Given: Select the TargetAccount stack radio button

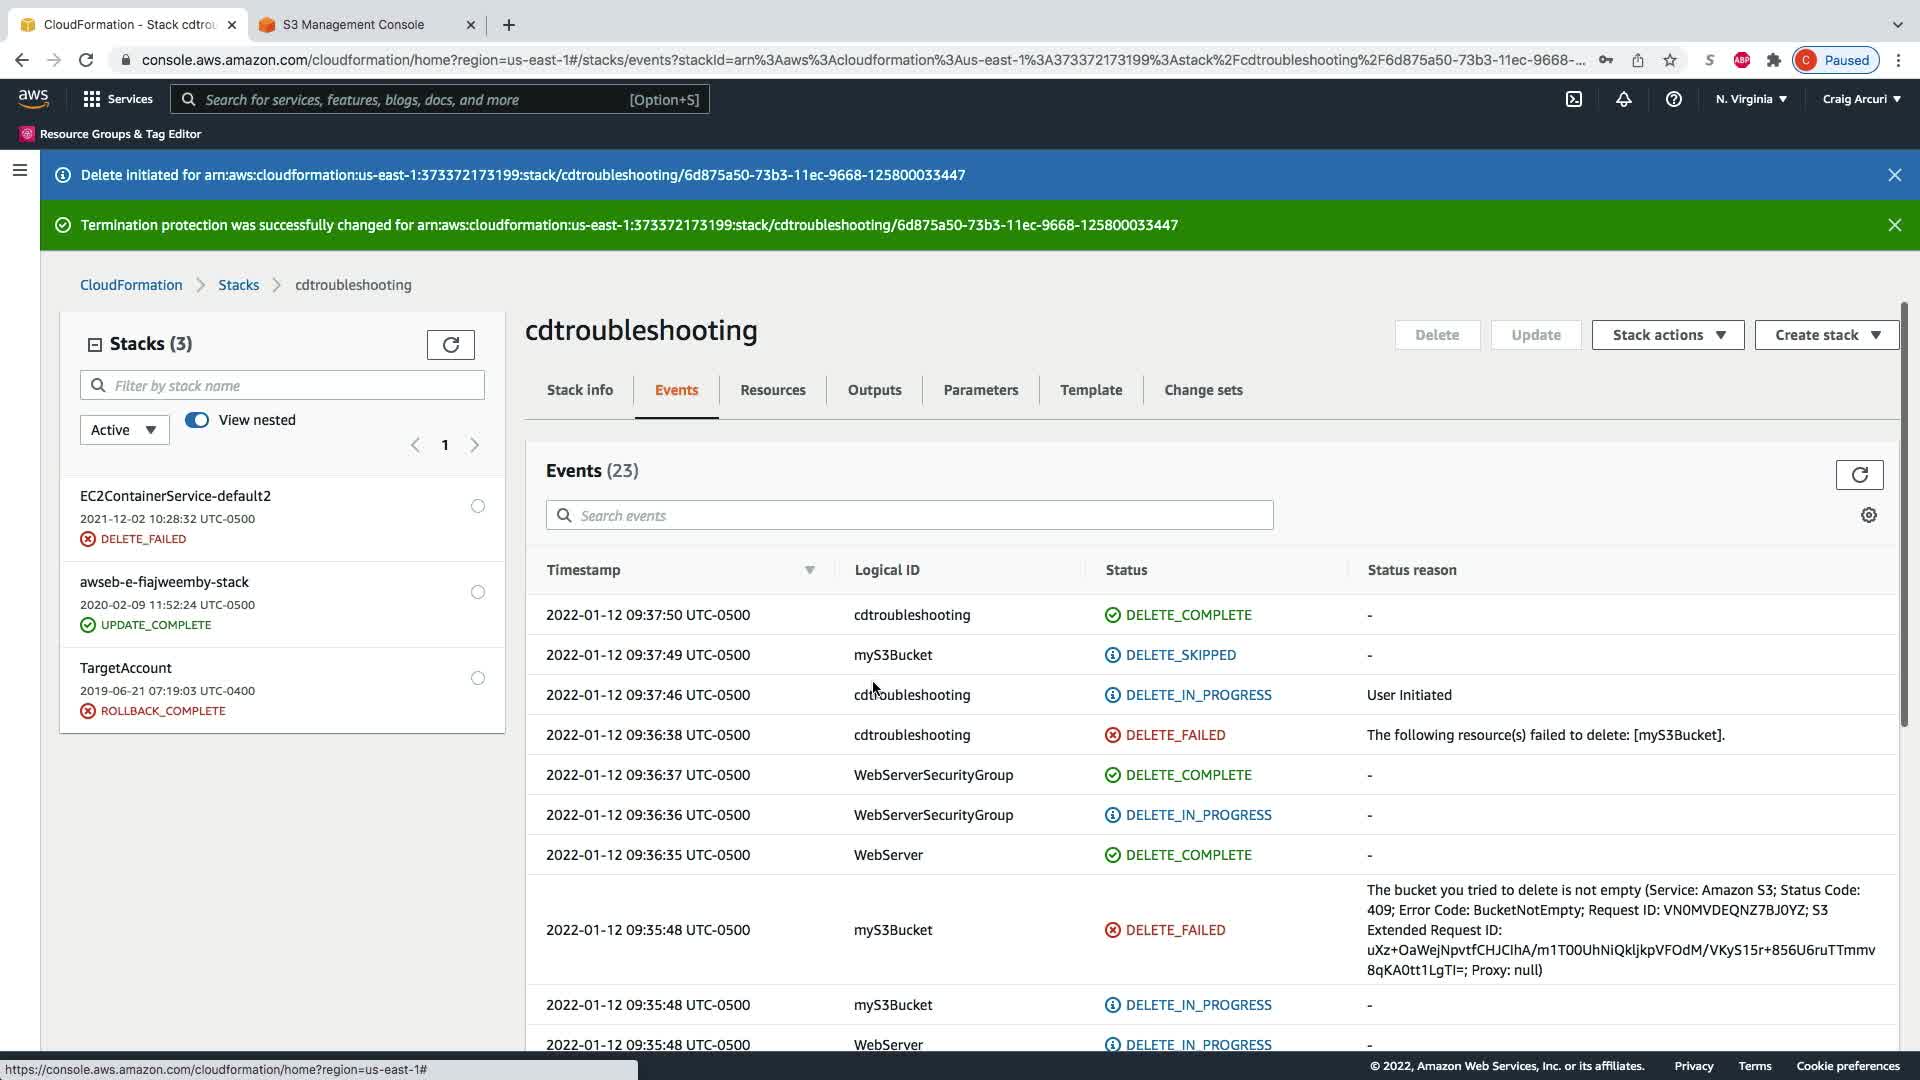Looking at the screenshot, I should (478, 678).
